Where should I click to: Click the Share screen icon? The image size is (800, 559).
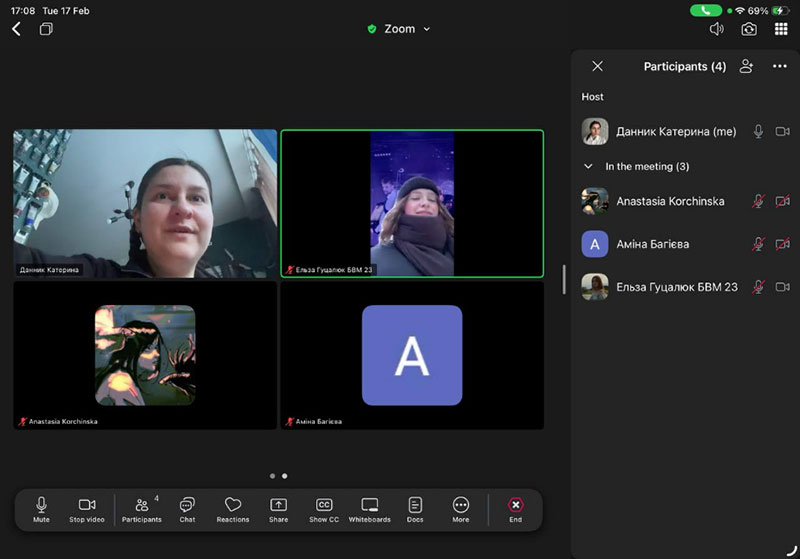[x=278, y=509]
